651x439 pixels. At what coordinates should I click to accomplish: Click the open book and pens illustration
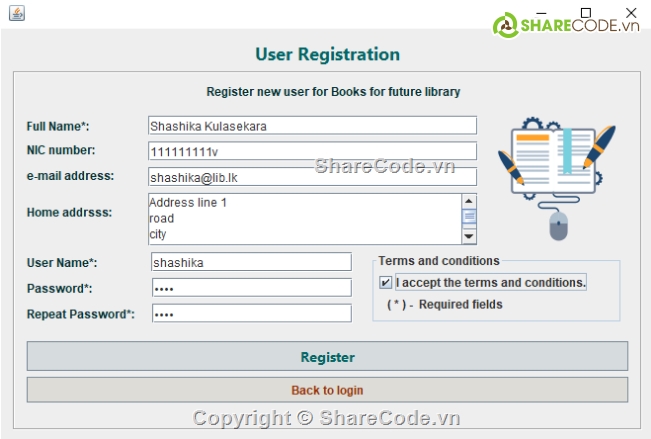(556, 160)
